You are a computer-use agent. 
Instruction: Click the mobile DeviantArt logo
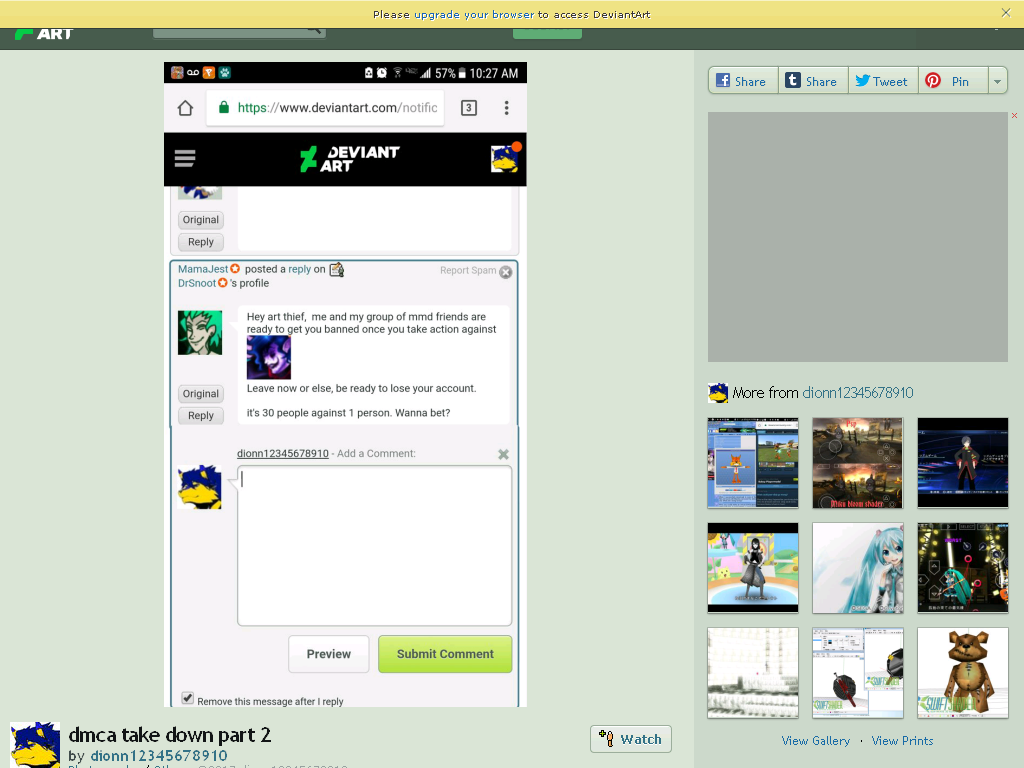[349, 159]
